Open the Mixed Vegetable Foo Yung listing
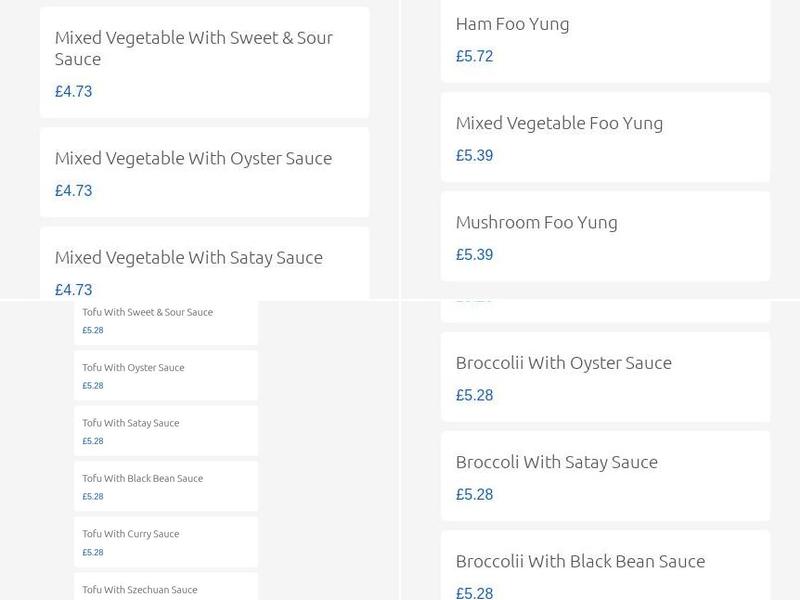This screenshot has height=600, width=800. 559,122
